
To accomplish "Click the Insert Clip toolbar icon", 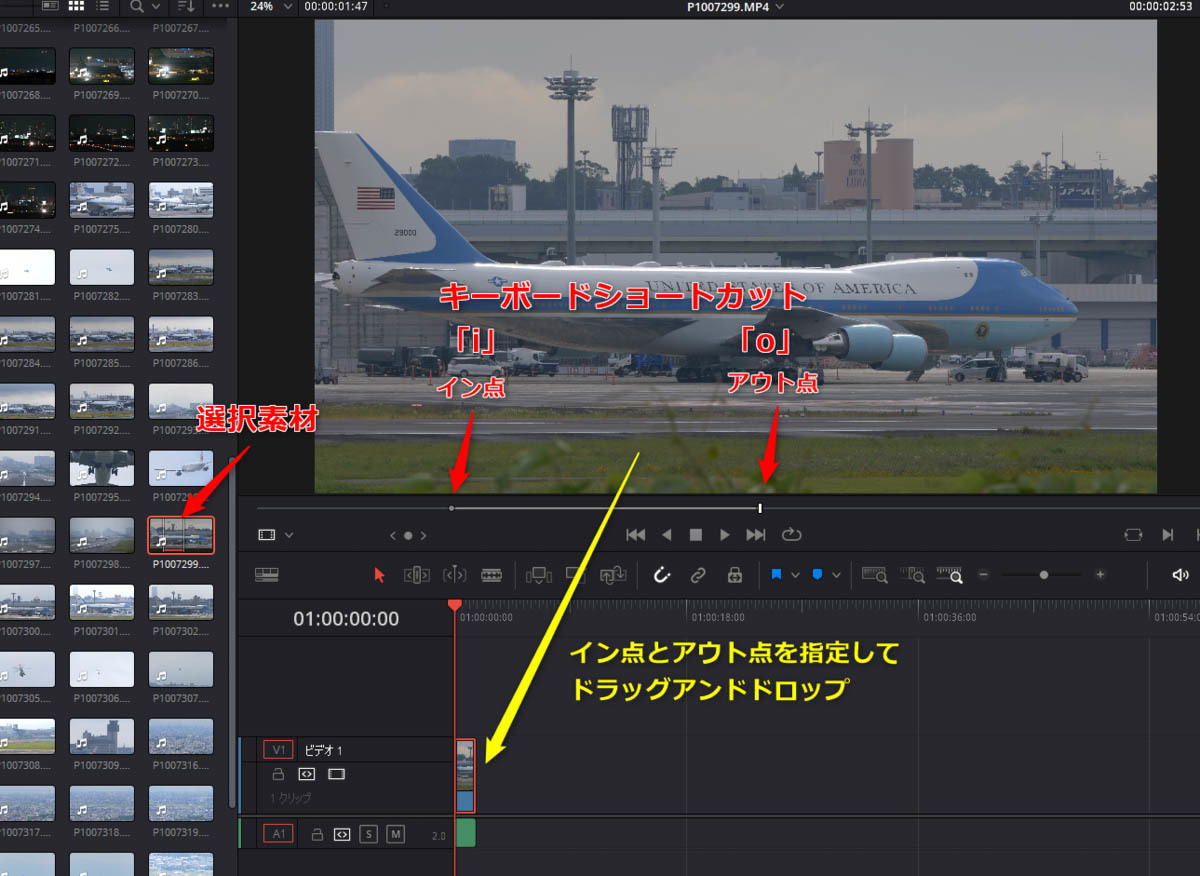I will tap(539, 575).
